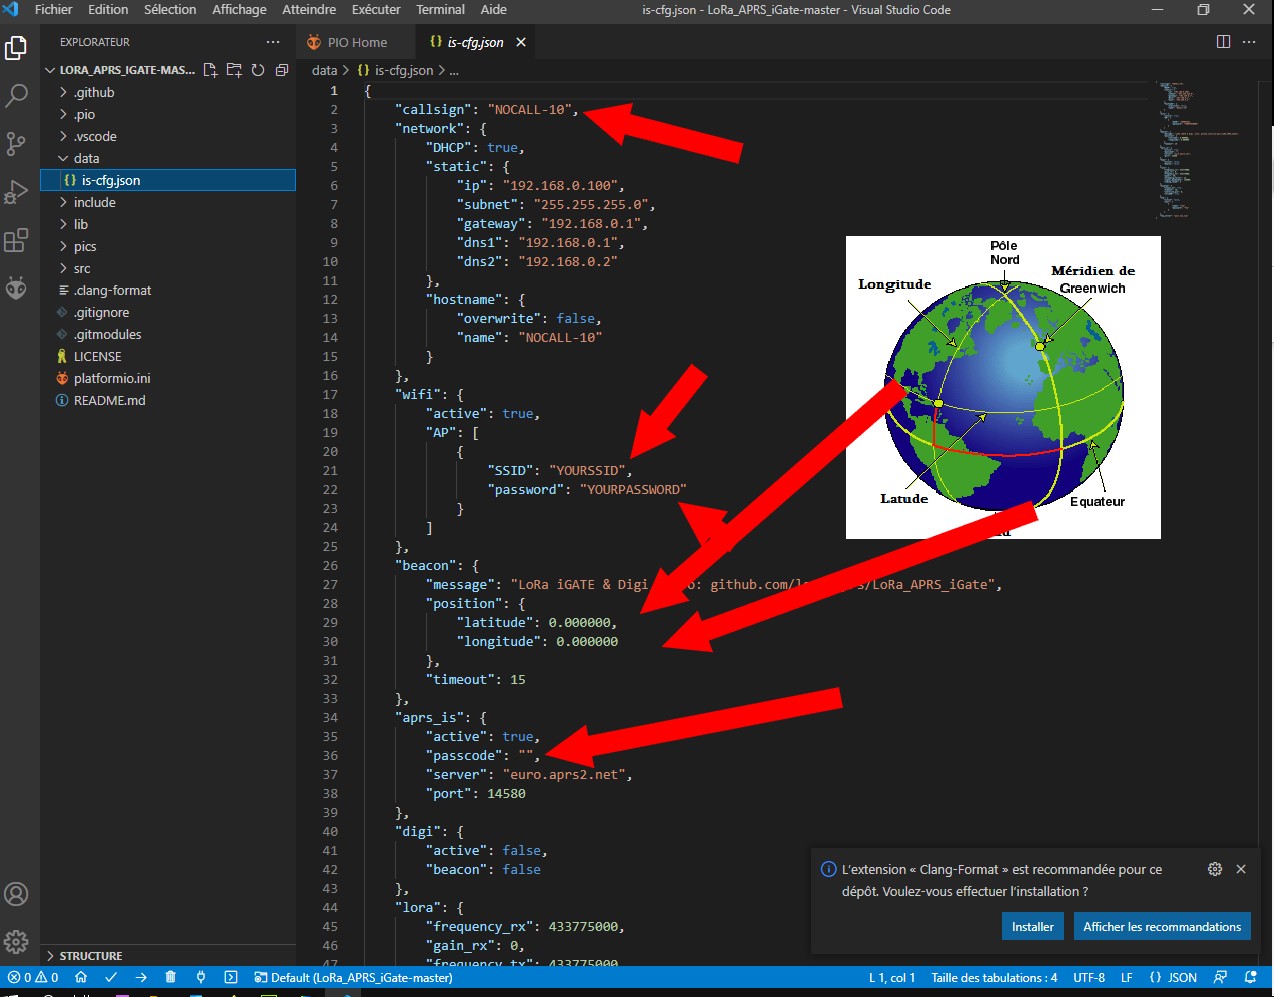Open the Fichier menu
This screenshot has height=997, width=1274.
(53, 9)
